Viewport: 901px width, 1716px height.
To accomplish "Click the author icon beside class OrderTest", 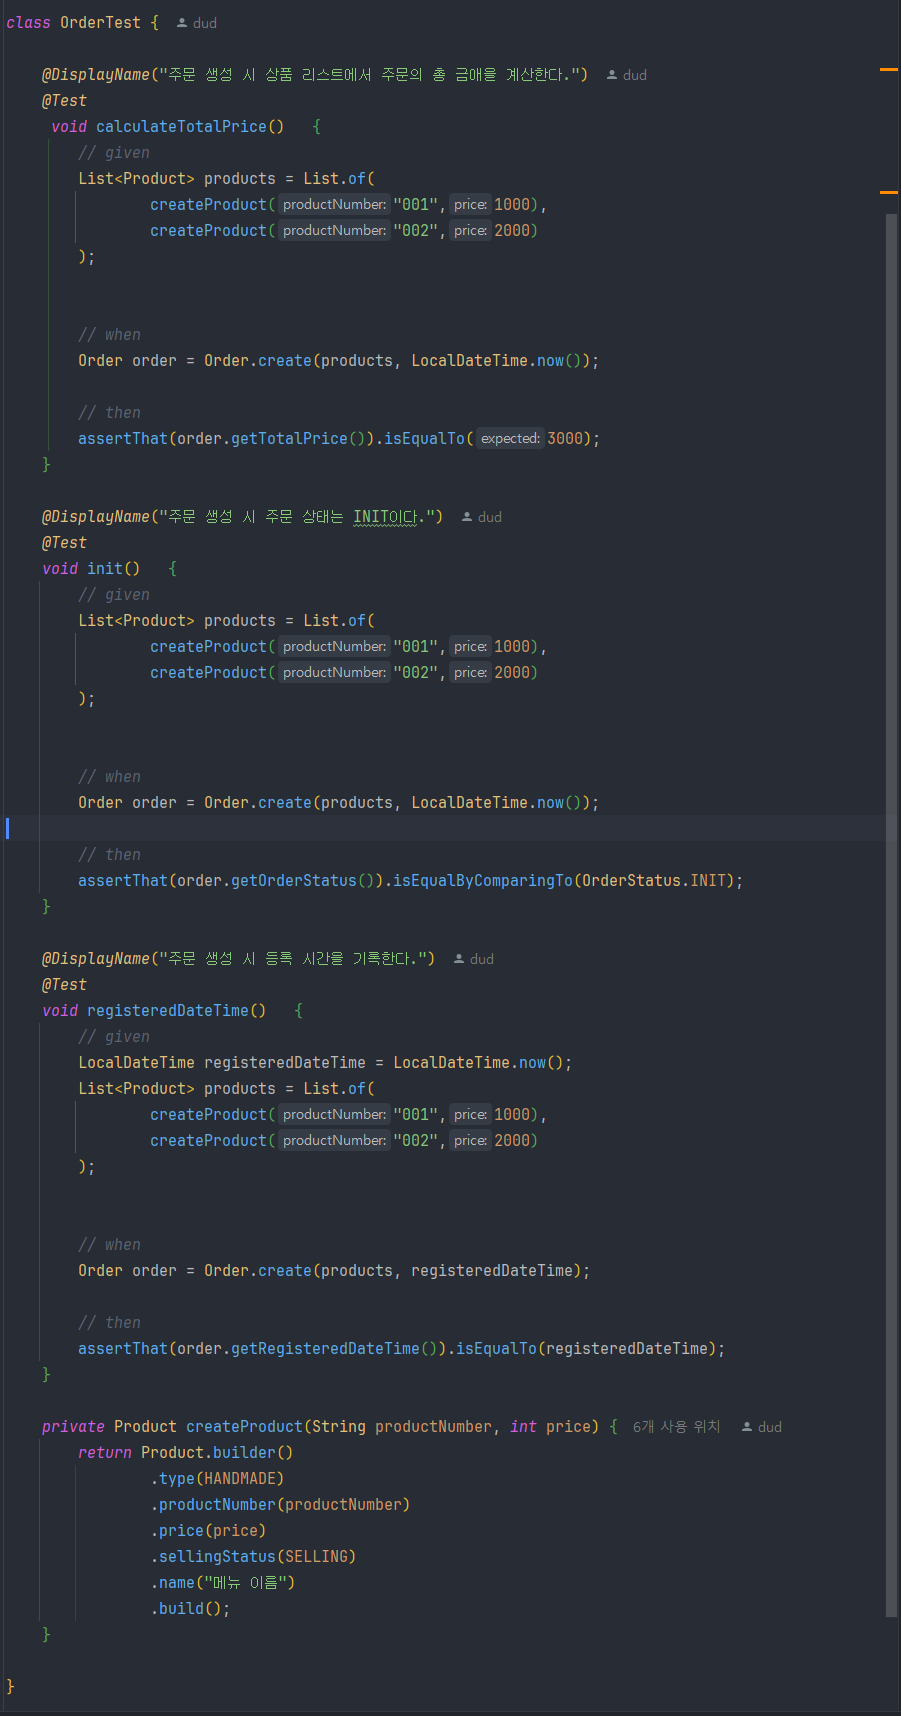I will point(182,23).
